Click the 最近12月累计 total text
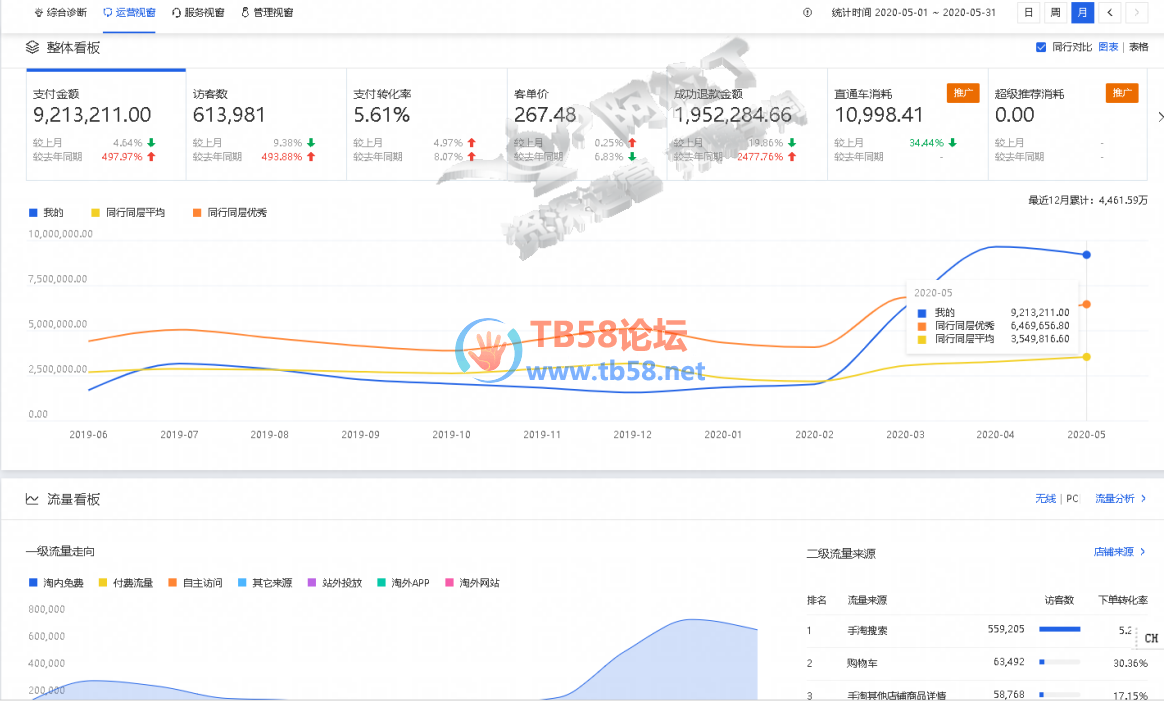The image size is (1164, 702). (x=1088, y=200)
